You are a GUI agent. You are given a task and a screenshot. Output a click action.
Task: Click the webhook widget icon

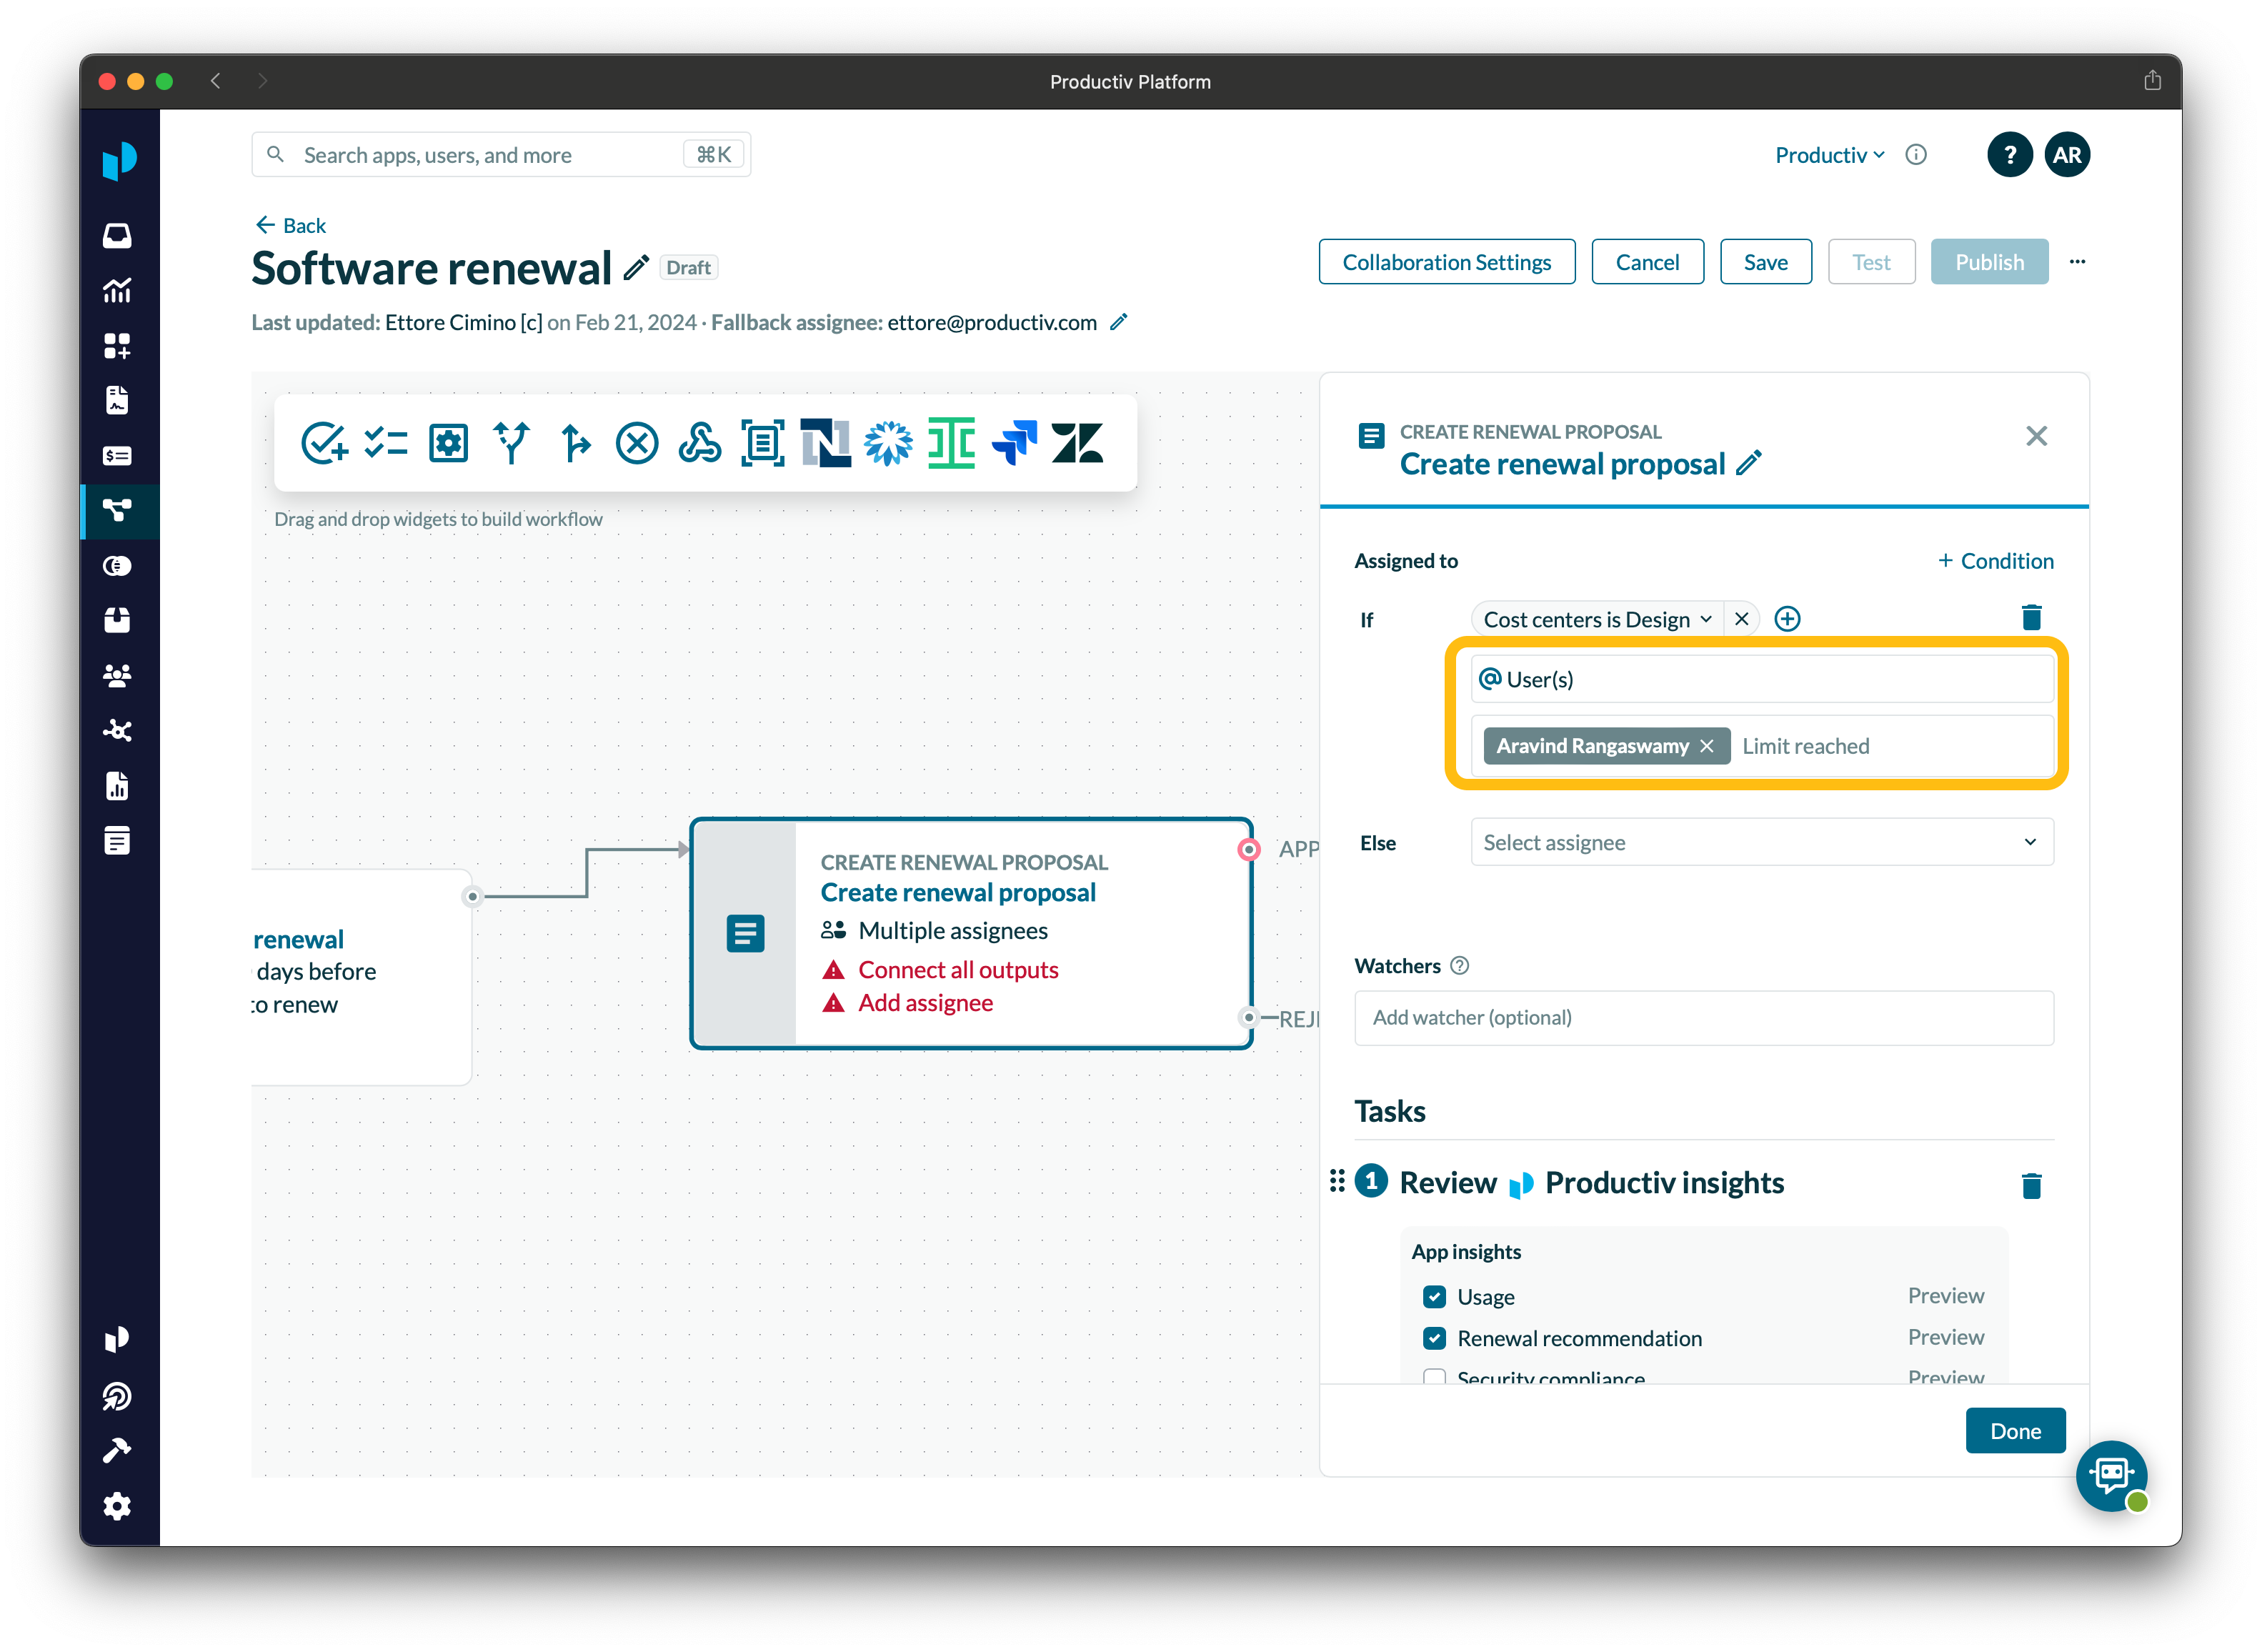(699, 443)
